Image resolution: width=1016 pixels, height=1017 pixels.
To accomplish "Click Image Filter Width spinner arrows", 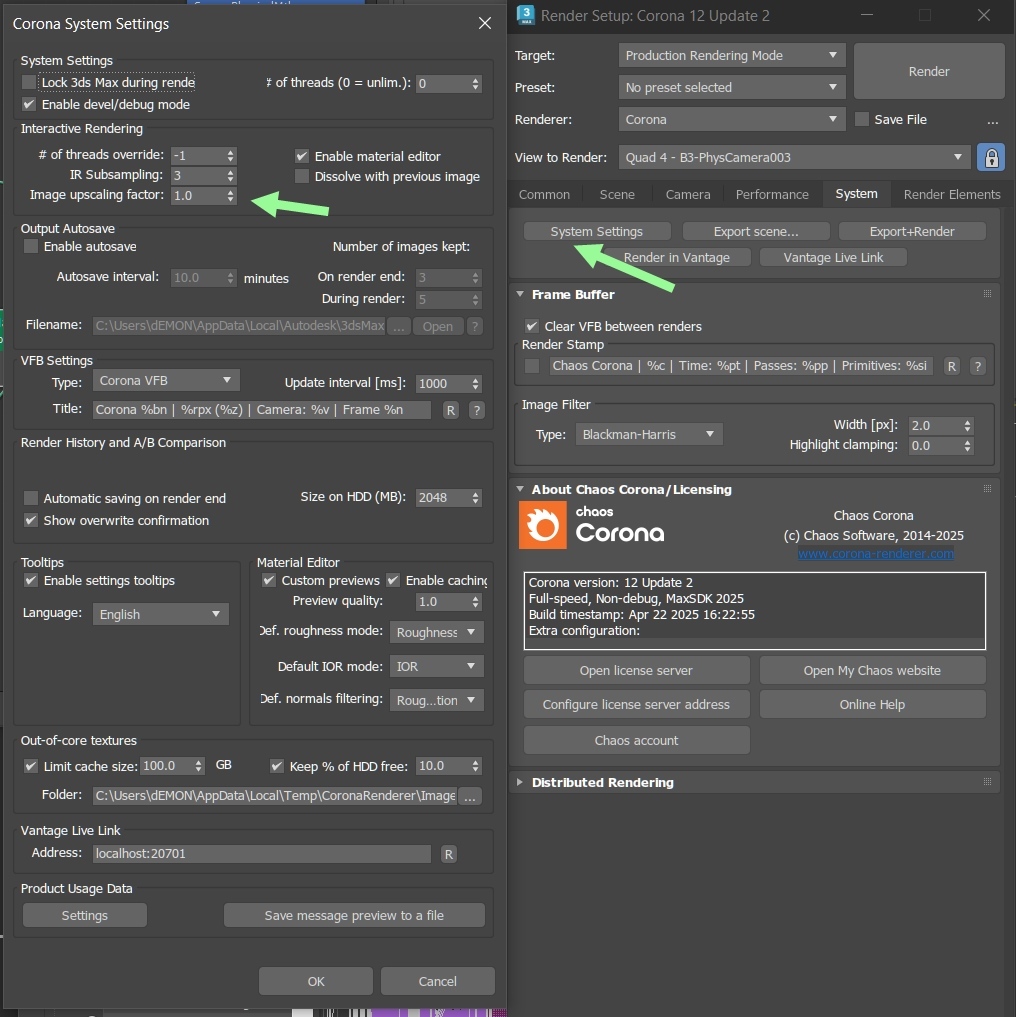I will click(967, 425).
